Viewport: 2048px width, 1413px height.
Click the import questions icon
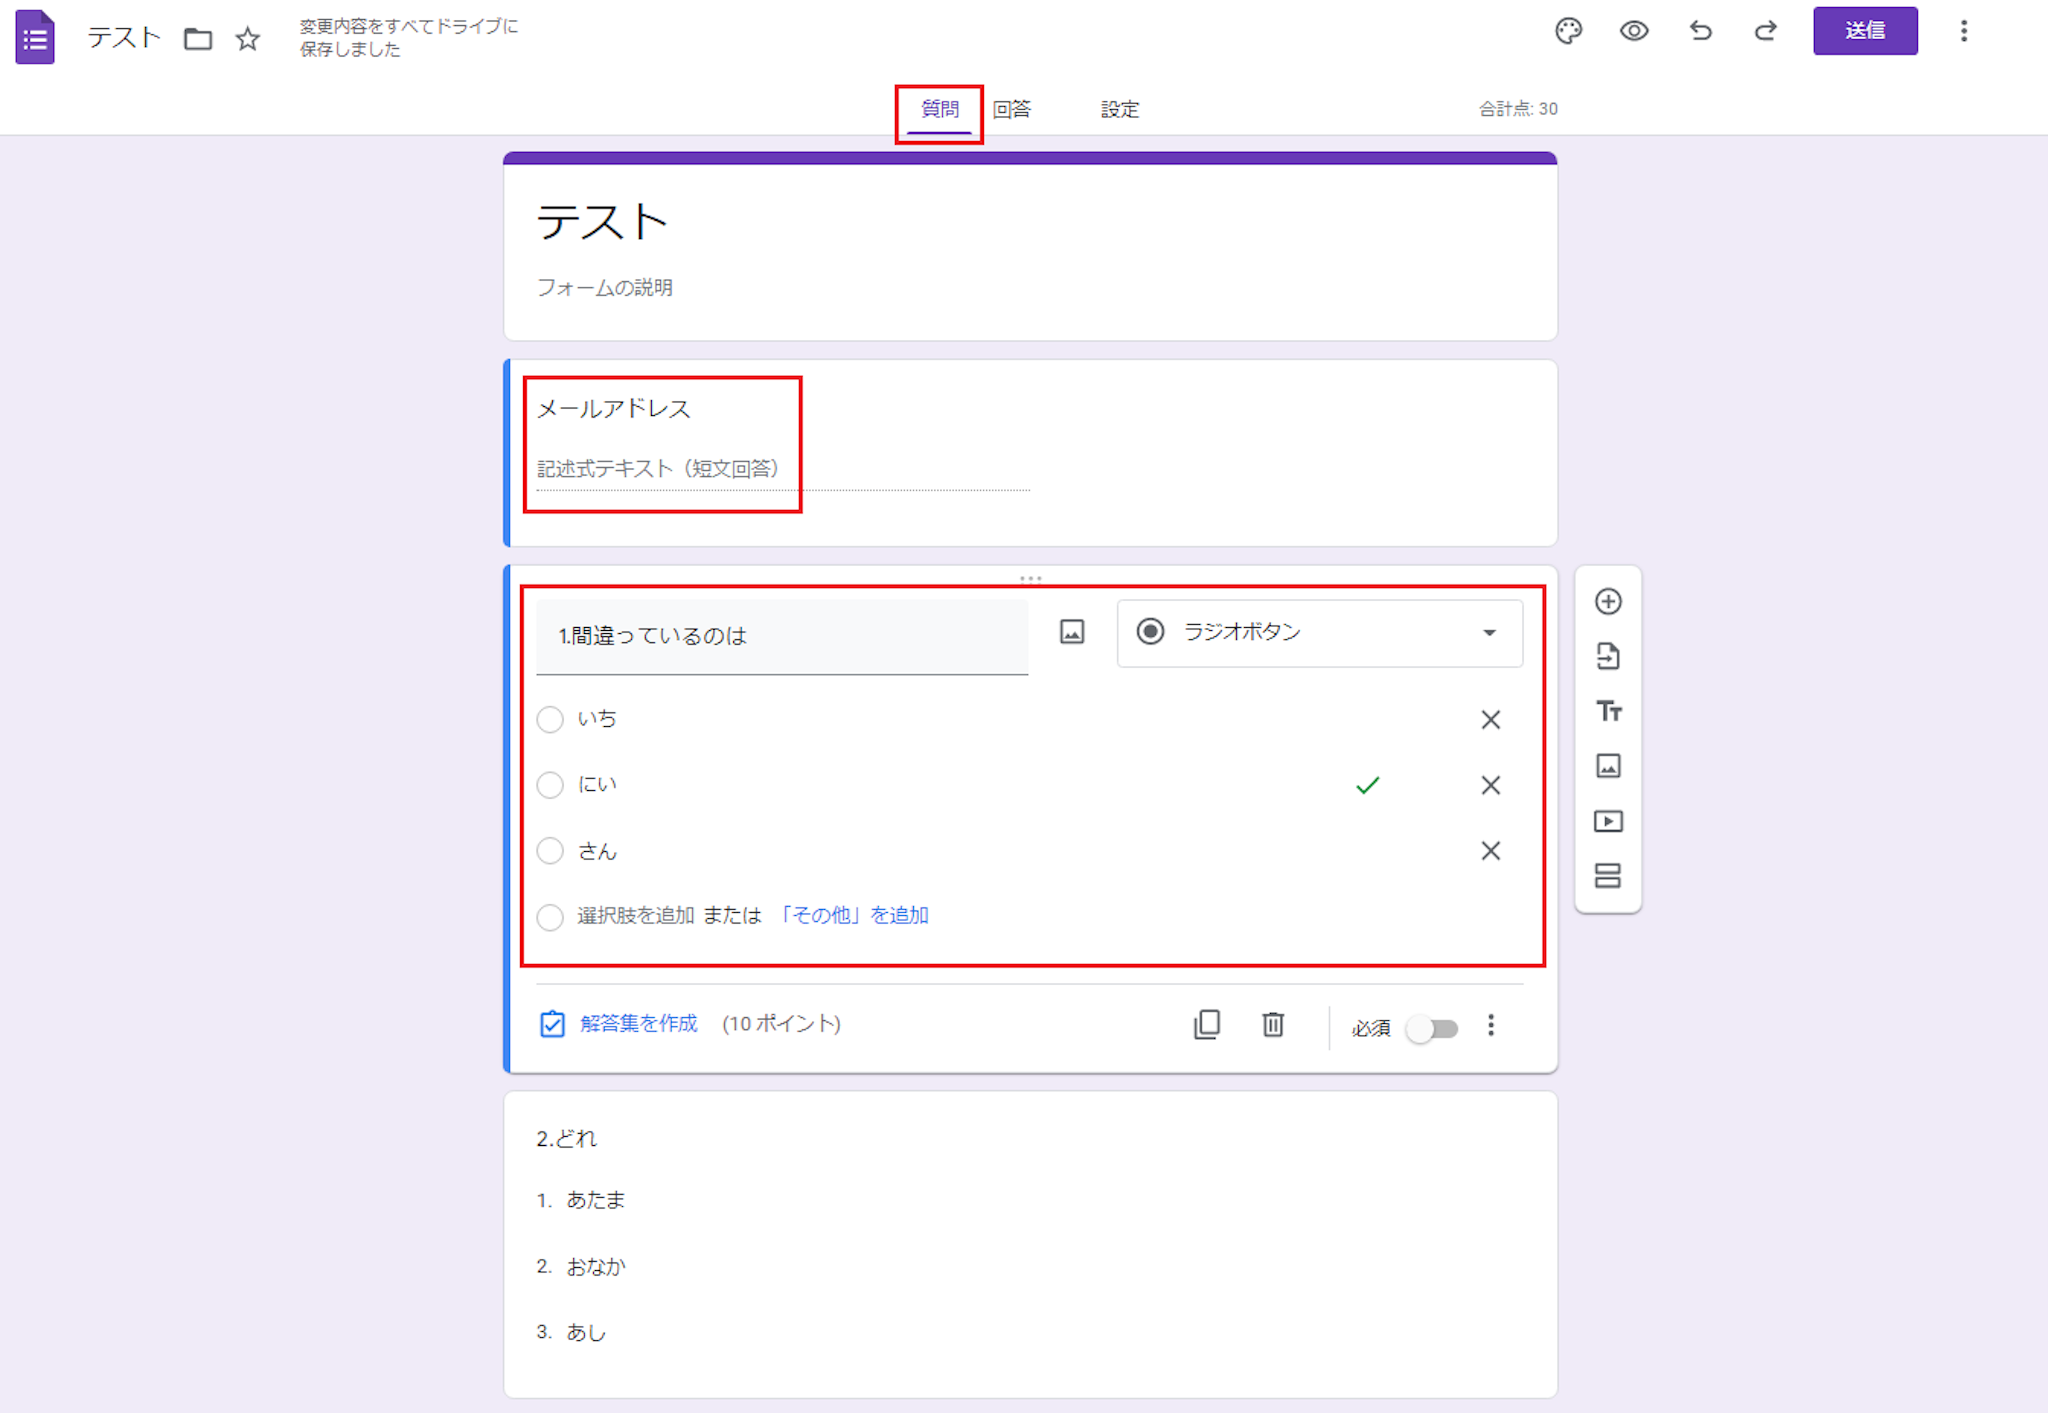(1608, 657)
